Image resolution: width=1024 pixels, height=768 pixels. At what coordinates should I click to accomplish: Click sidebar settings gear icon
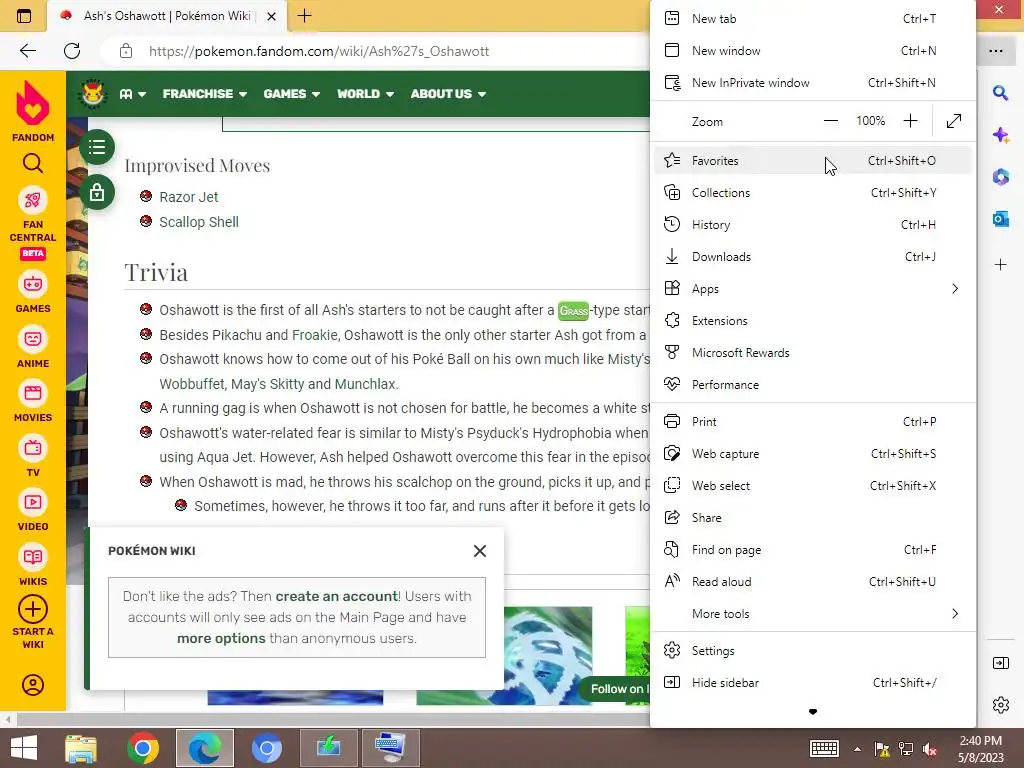coord(1000,705)
